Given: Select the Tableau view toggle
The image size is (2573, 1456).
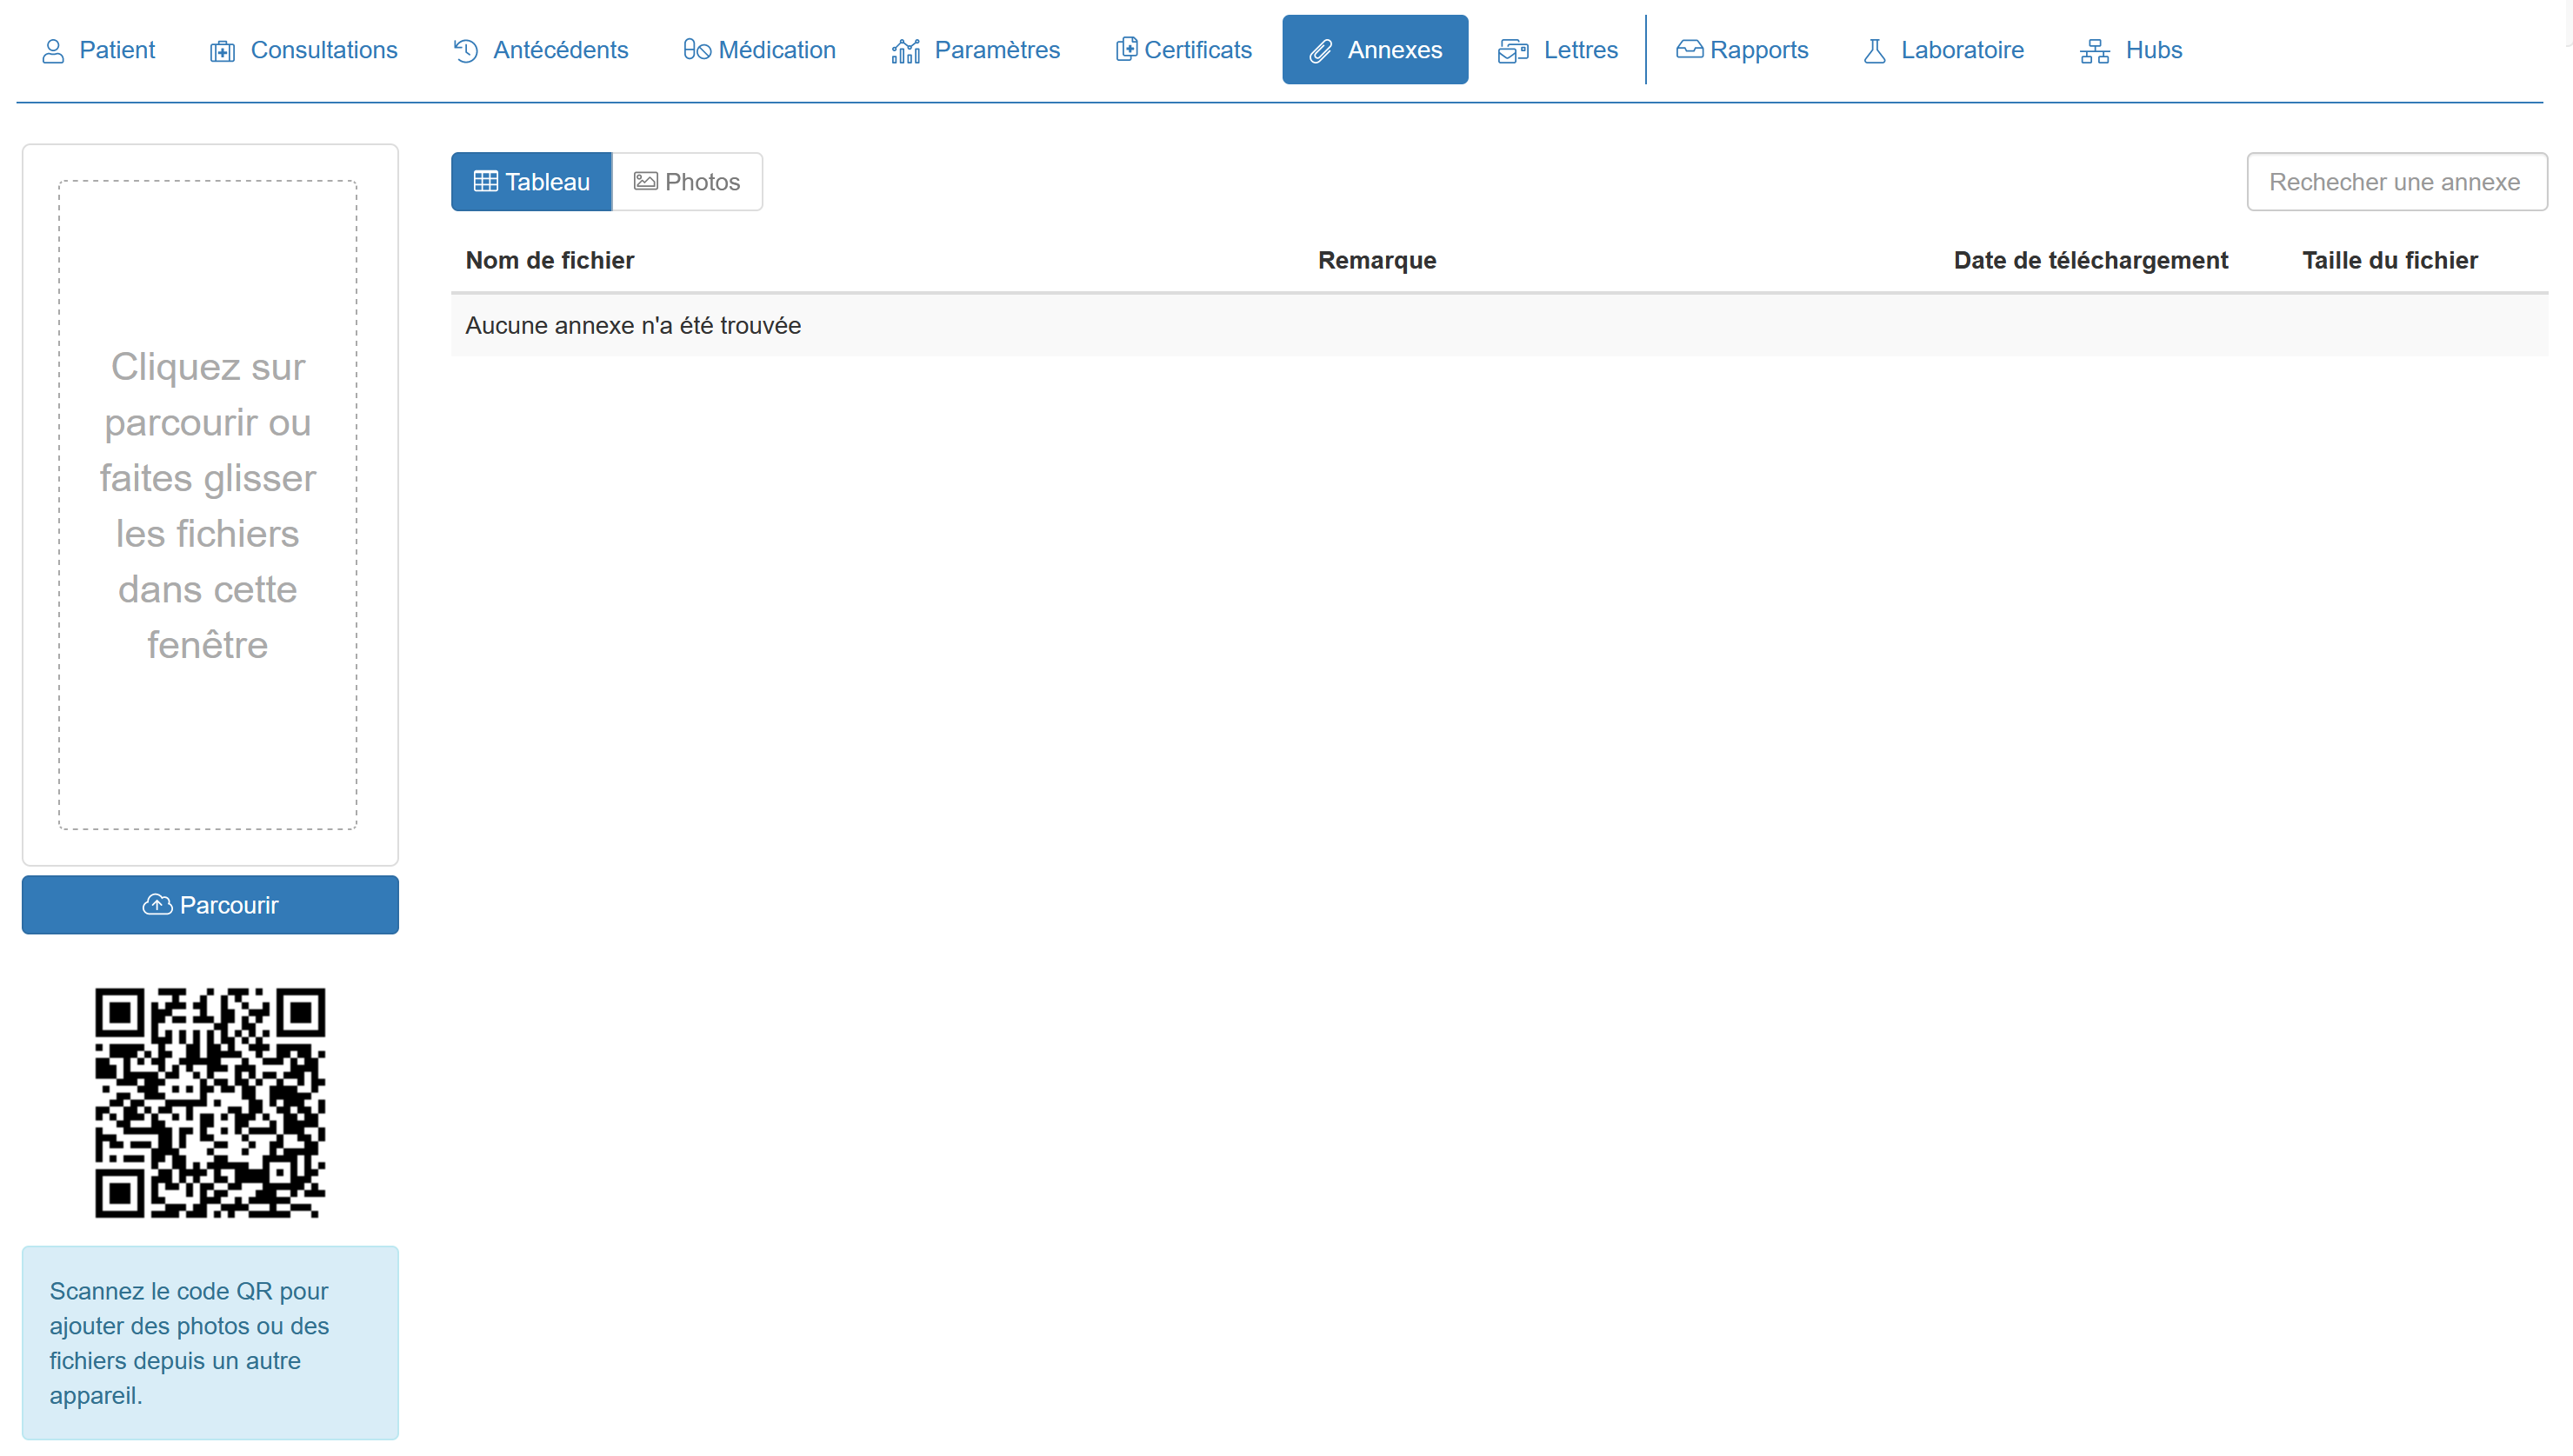Looking at the screenshot, I should point(531,182).
